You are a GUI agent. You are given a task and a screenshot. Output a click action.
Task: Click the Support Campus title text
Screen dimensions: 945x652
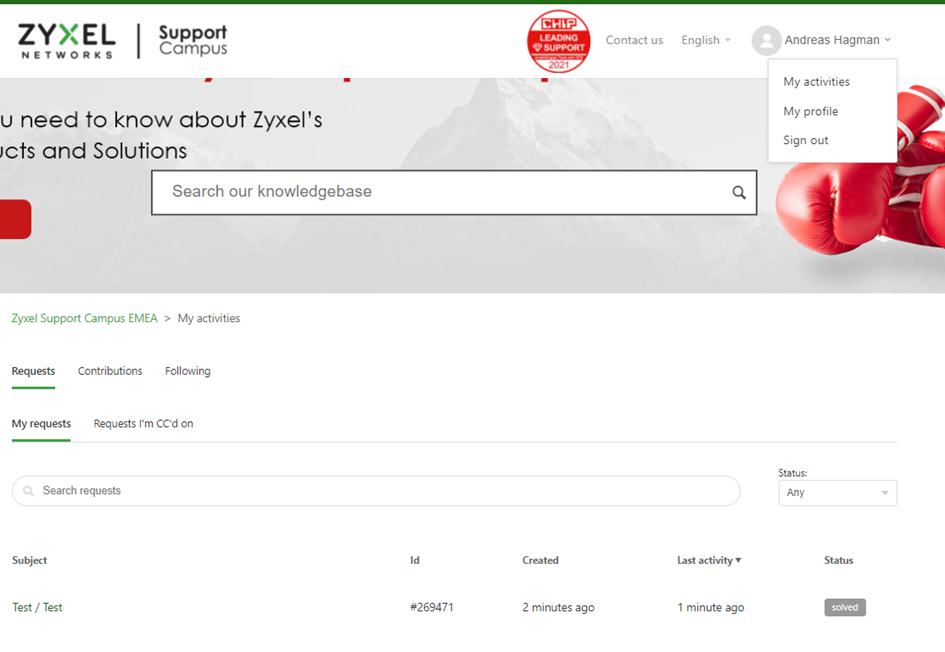coord(193,40)
